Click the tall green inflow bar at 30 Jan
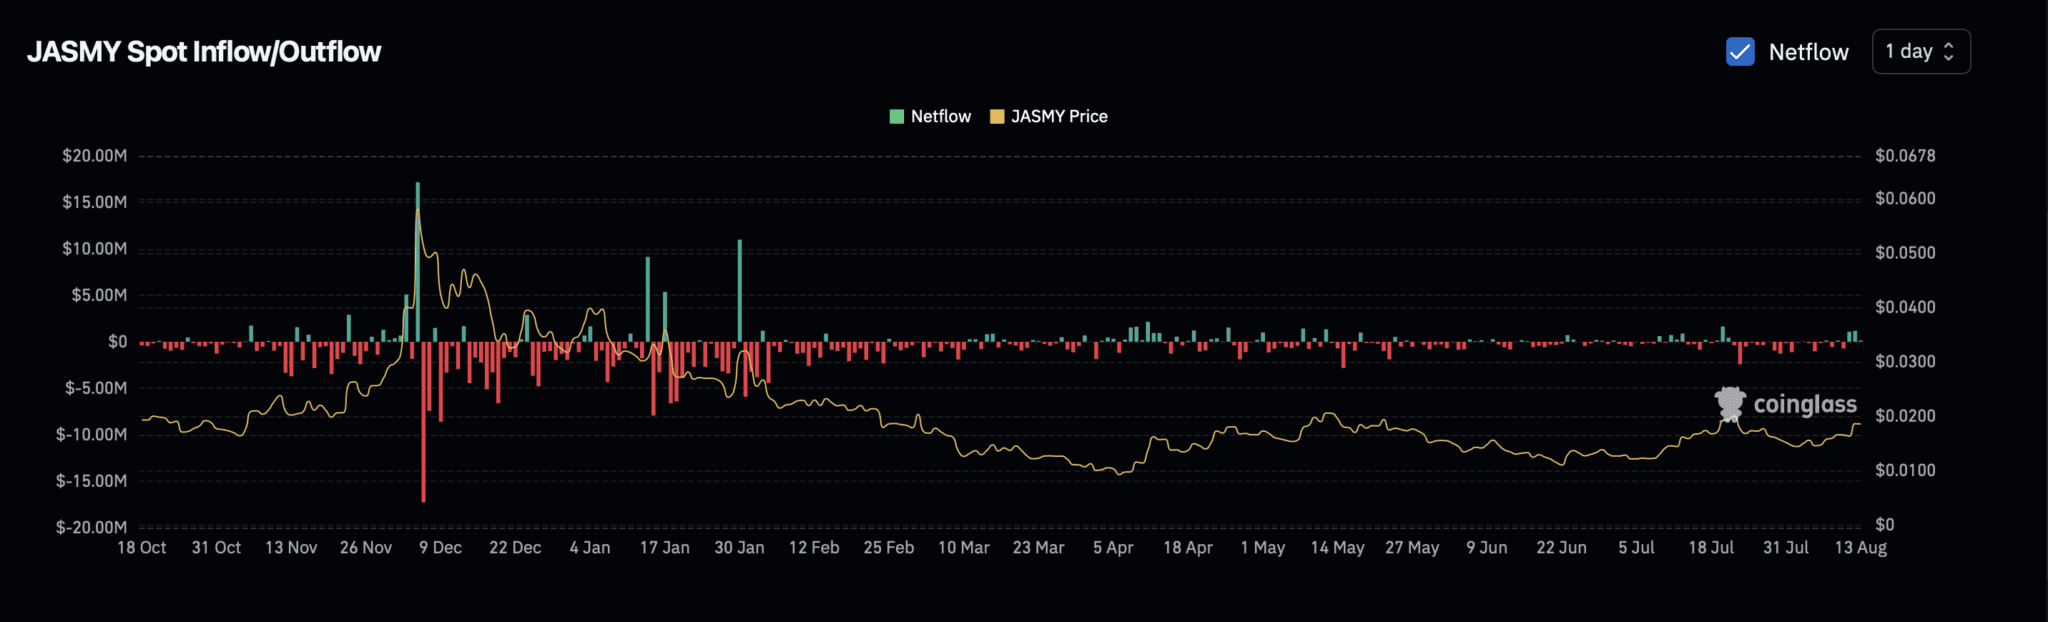Viewport: 2048px width, 622px height. pyautogui.click(x=740, y=291)
